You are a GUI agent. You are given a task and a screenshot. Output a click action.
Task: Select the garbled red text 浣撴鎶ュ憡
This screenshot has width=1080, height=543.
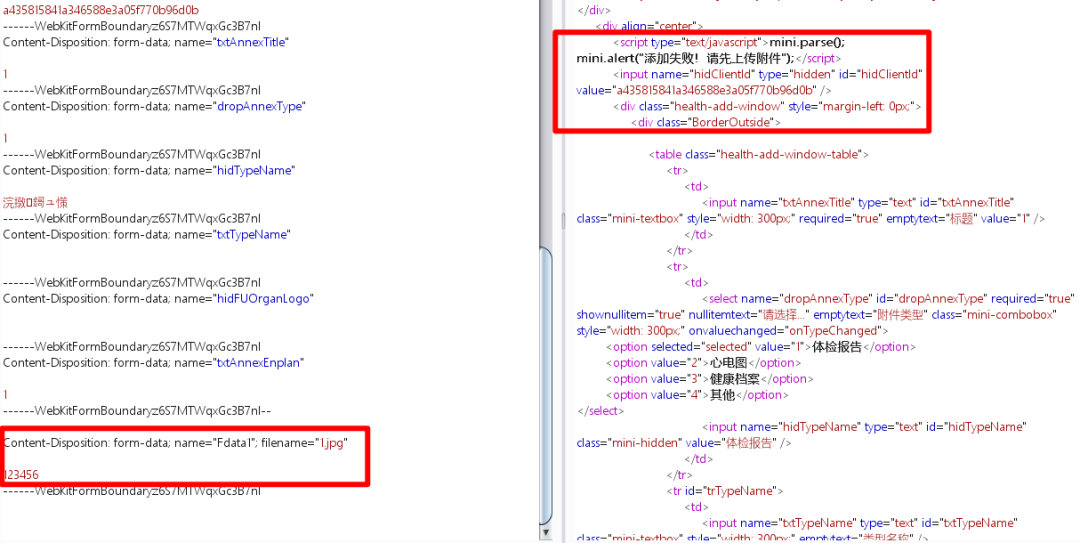(35, 203)
